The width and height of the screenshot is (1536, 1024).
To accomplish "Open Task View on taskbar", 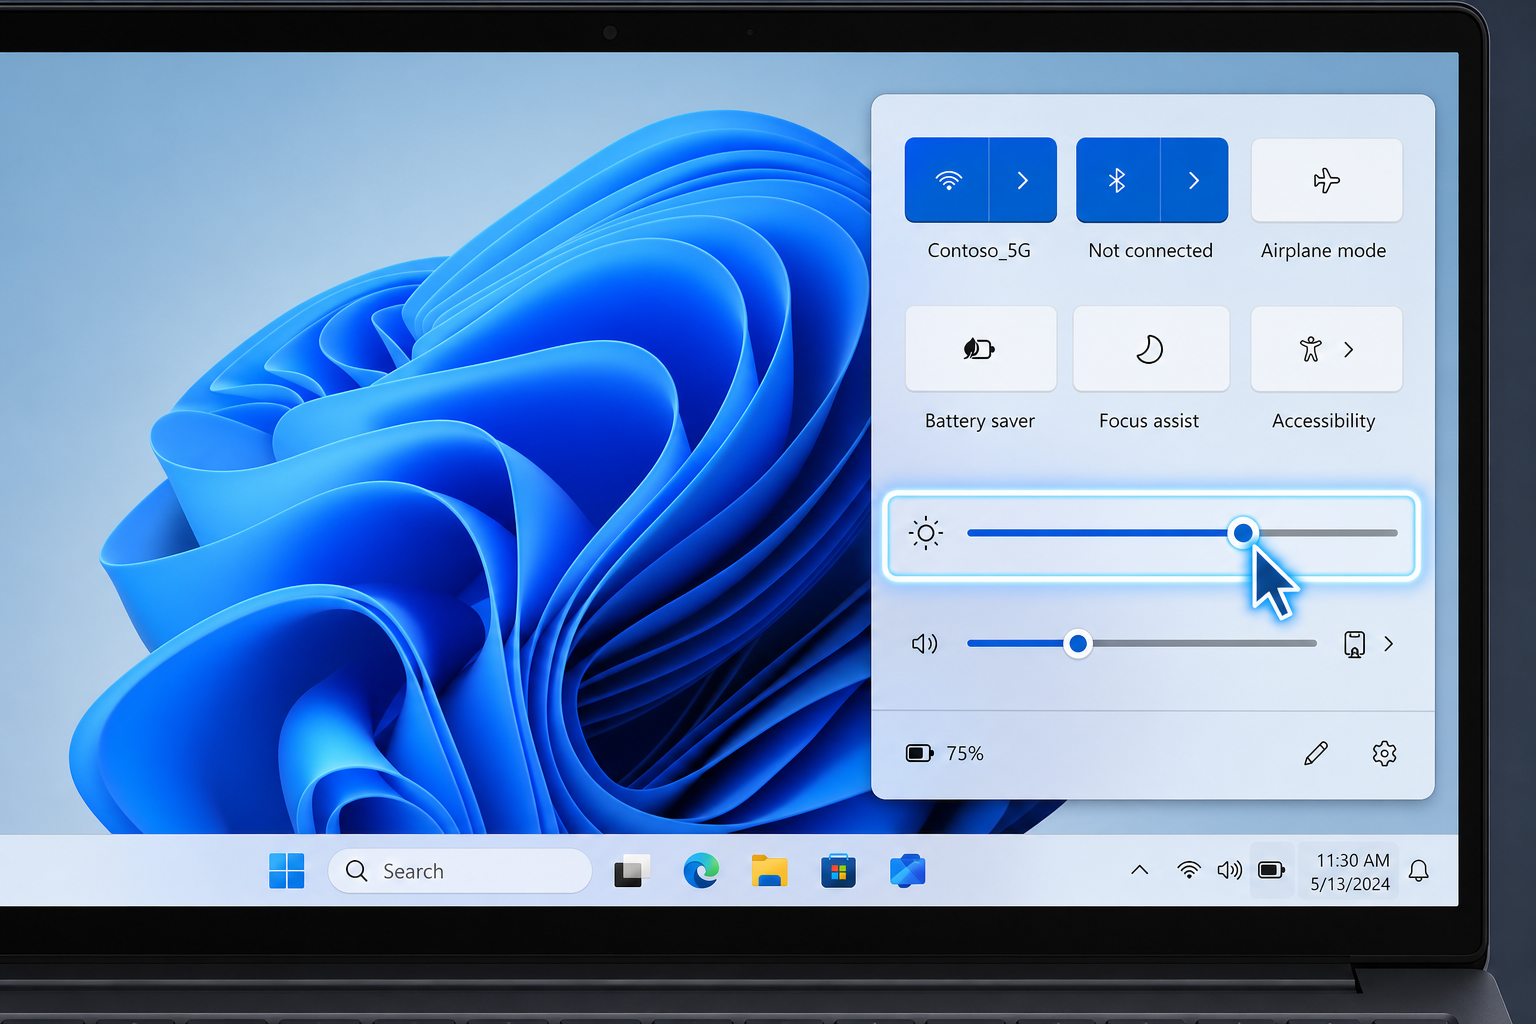I will click(x=632, y=871).
